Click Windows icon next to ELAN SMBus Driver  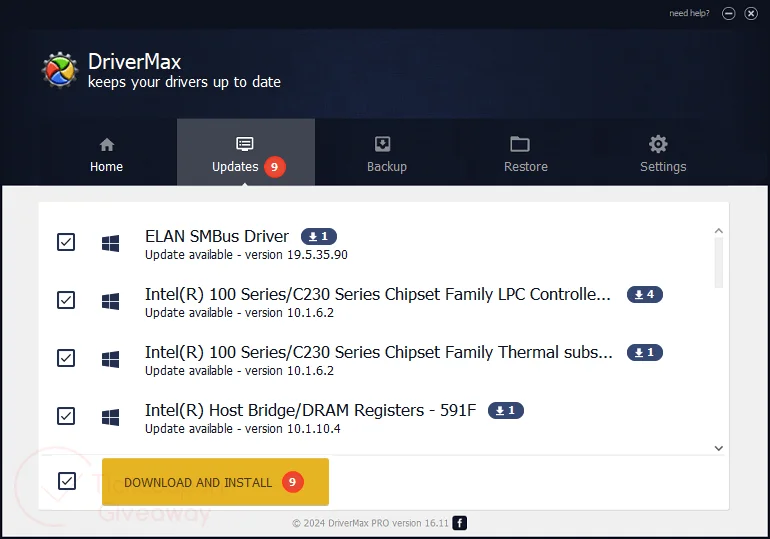110,243
